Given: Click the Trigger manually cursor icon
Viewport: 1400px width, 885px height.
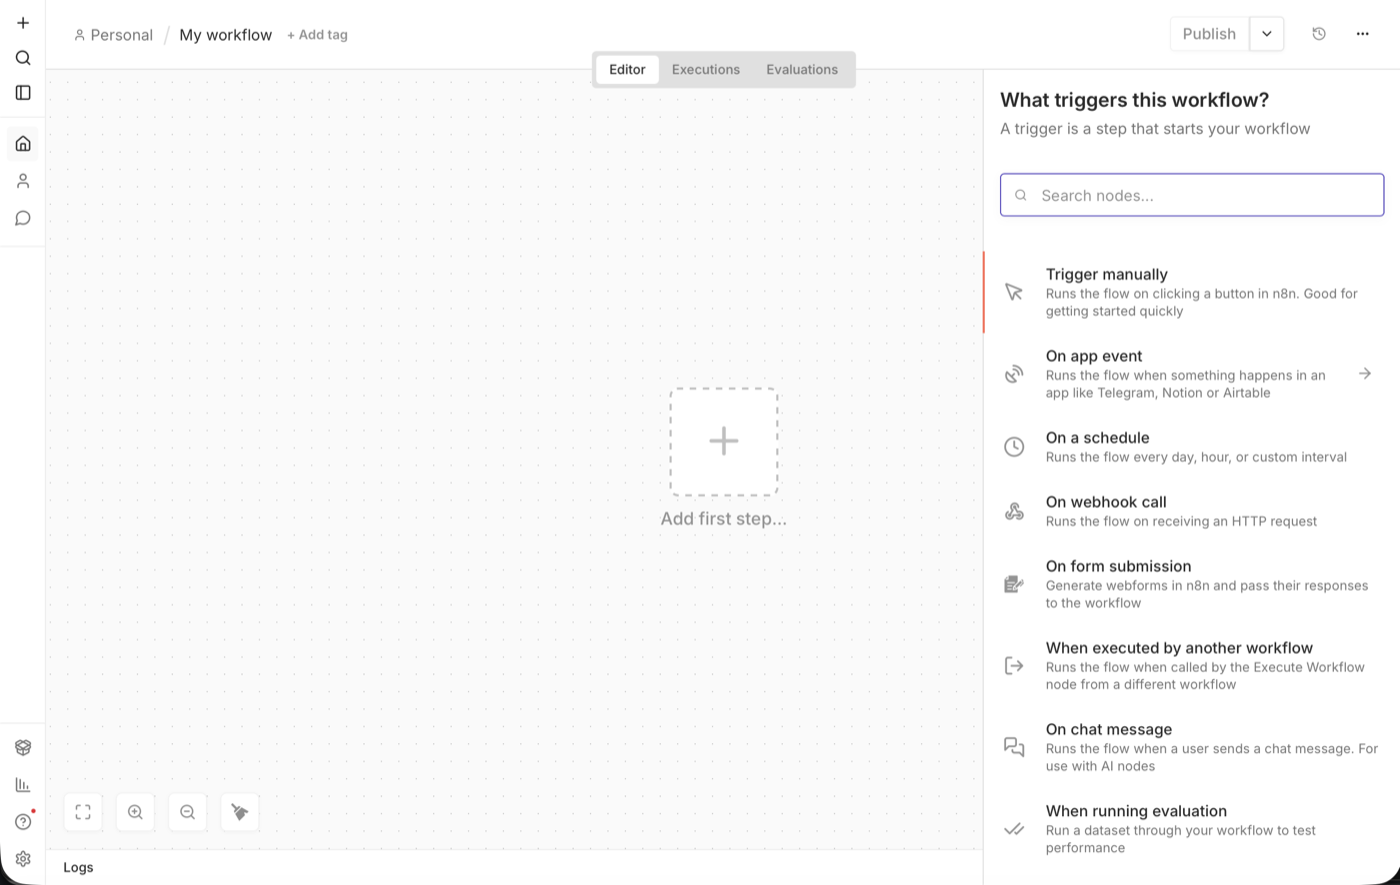Looking at the screenshot, I should pos(1014,292).
